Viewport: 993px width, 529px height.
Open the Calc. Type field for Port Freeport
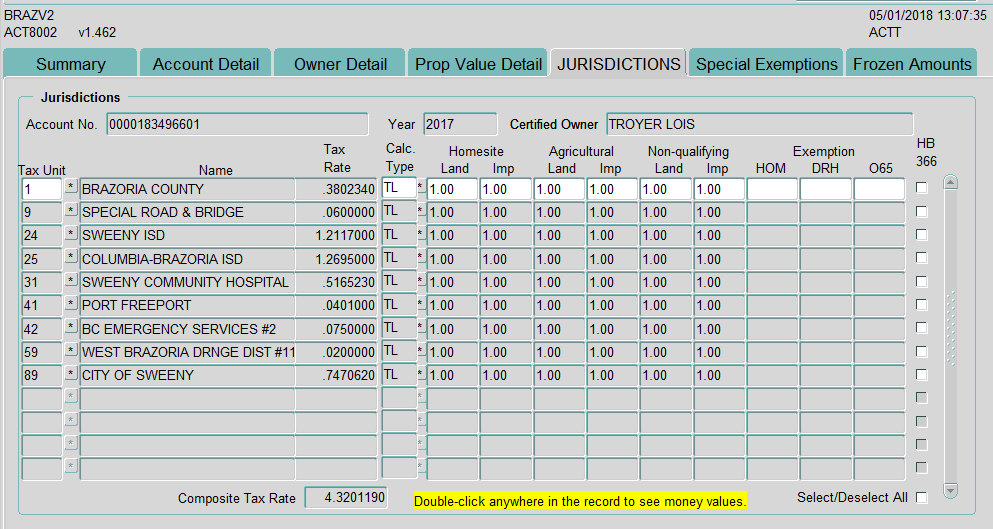(x=398, y=304)
